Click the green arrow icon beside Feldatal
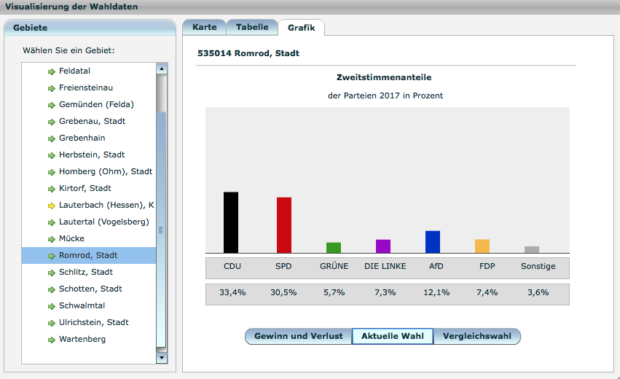Image resolution: width=620 pixels, height=379 pixels. point(51,72)
